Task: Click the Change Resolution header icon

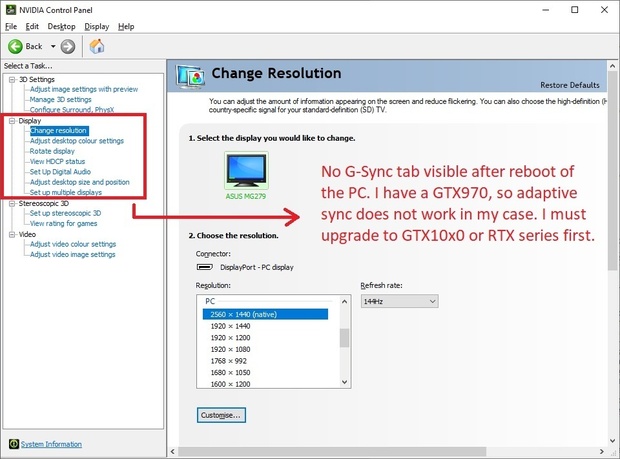Action: coord(191,76)
